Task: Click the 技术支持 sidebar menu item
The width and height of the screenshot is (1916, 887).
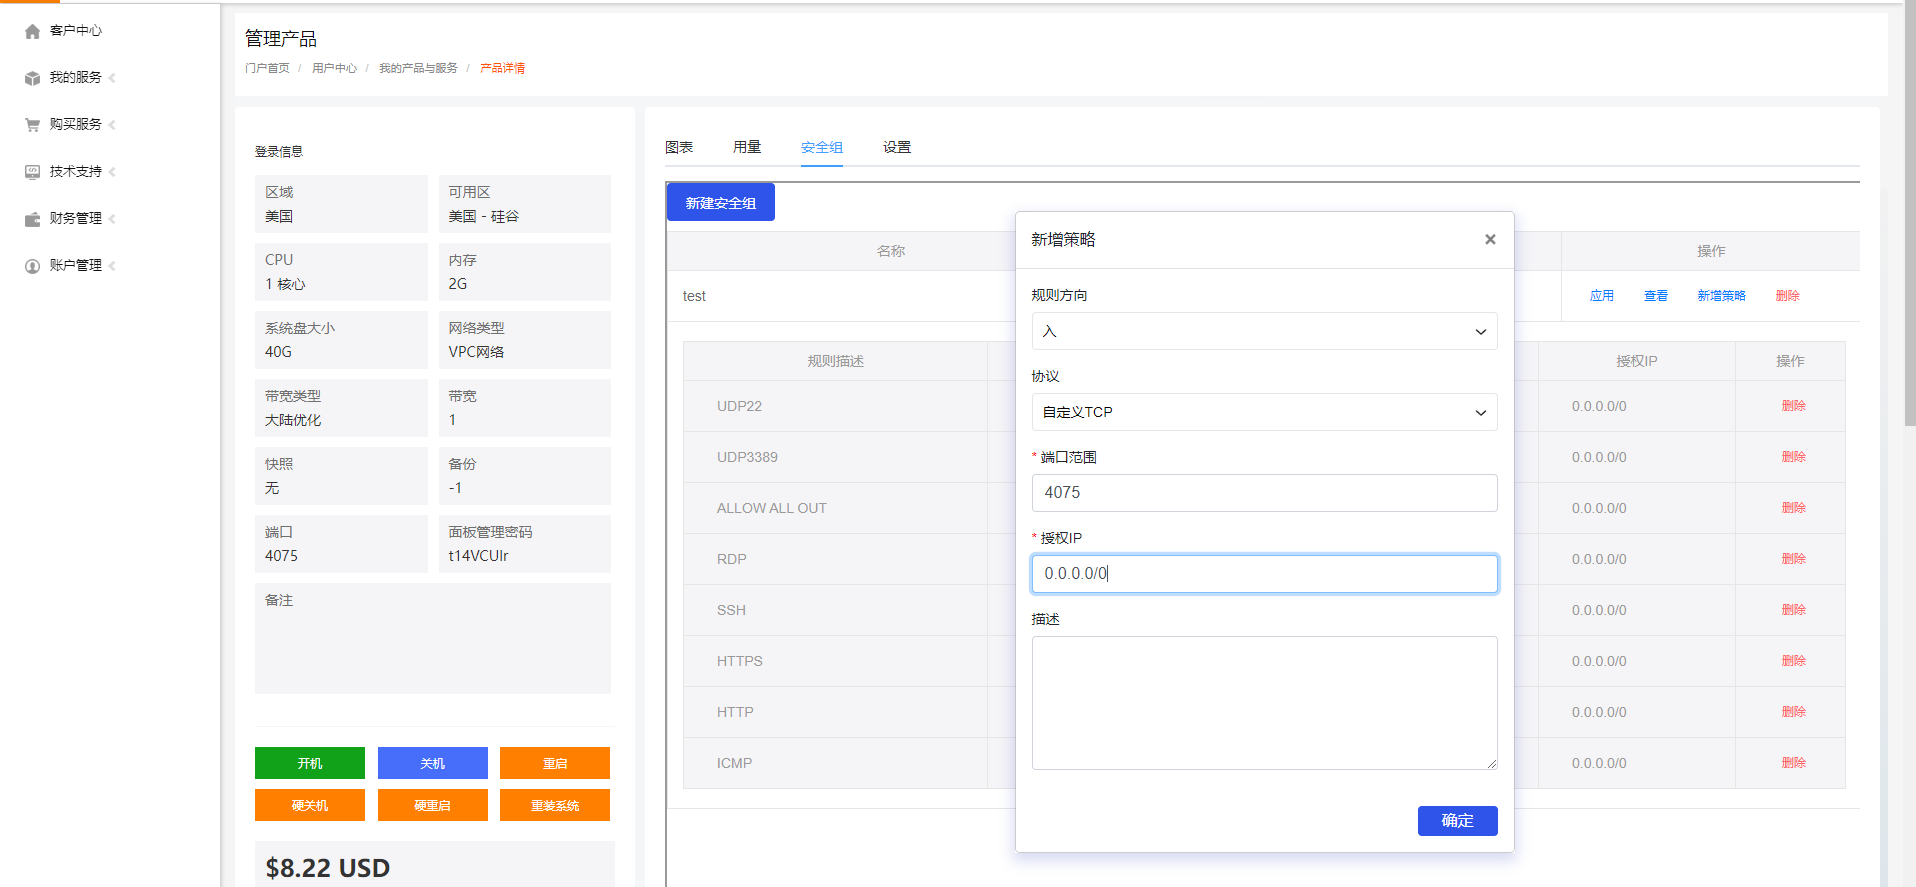Action: 76,172
